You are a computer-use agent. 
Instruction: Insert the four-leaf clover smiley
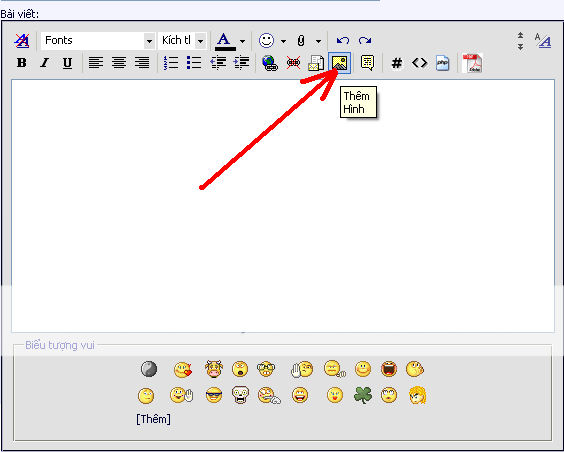tap(363, 395)
